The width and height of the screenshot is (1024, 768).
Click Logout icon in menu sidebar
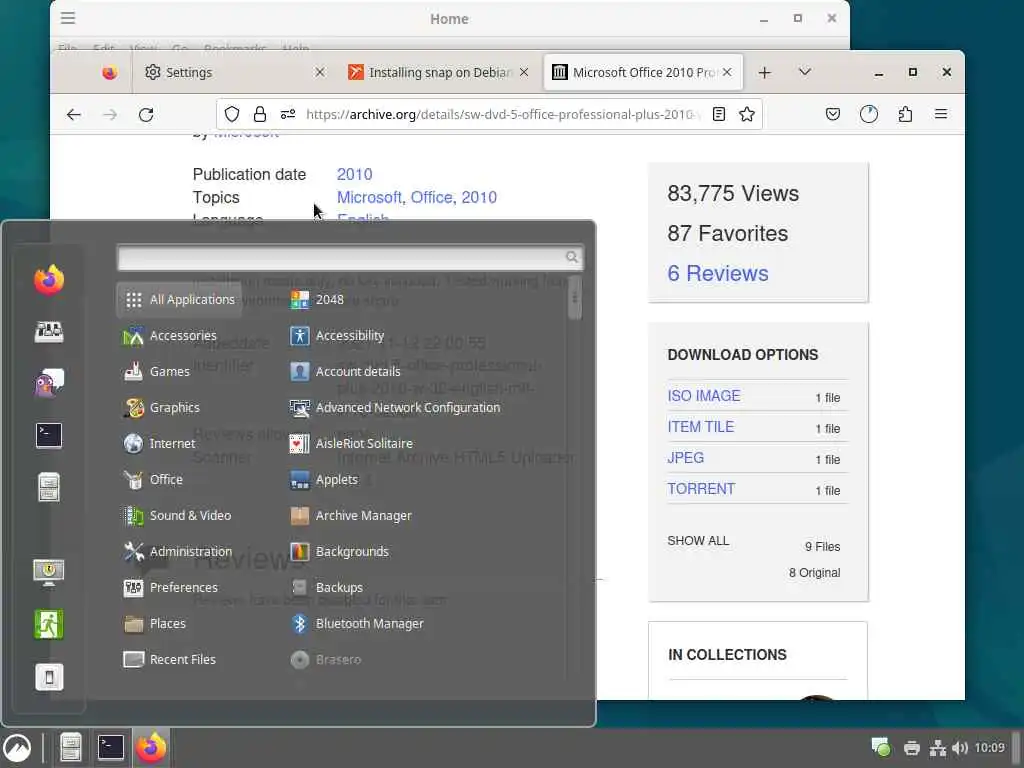point(49,624)
